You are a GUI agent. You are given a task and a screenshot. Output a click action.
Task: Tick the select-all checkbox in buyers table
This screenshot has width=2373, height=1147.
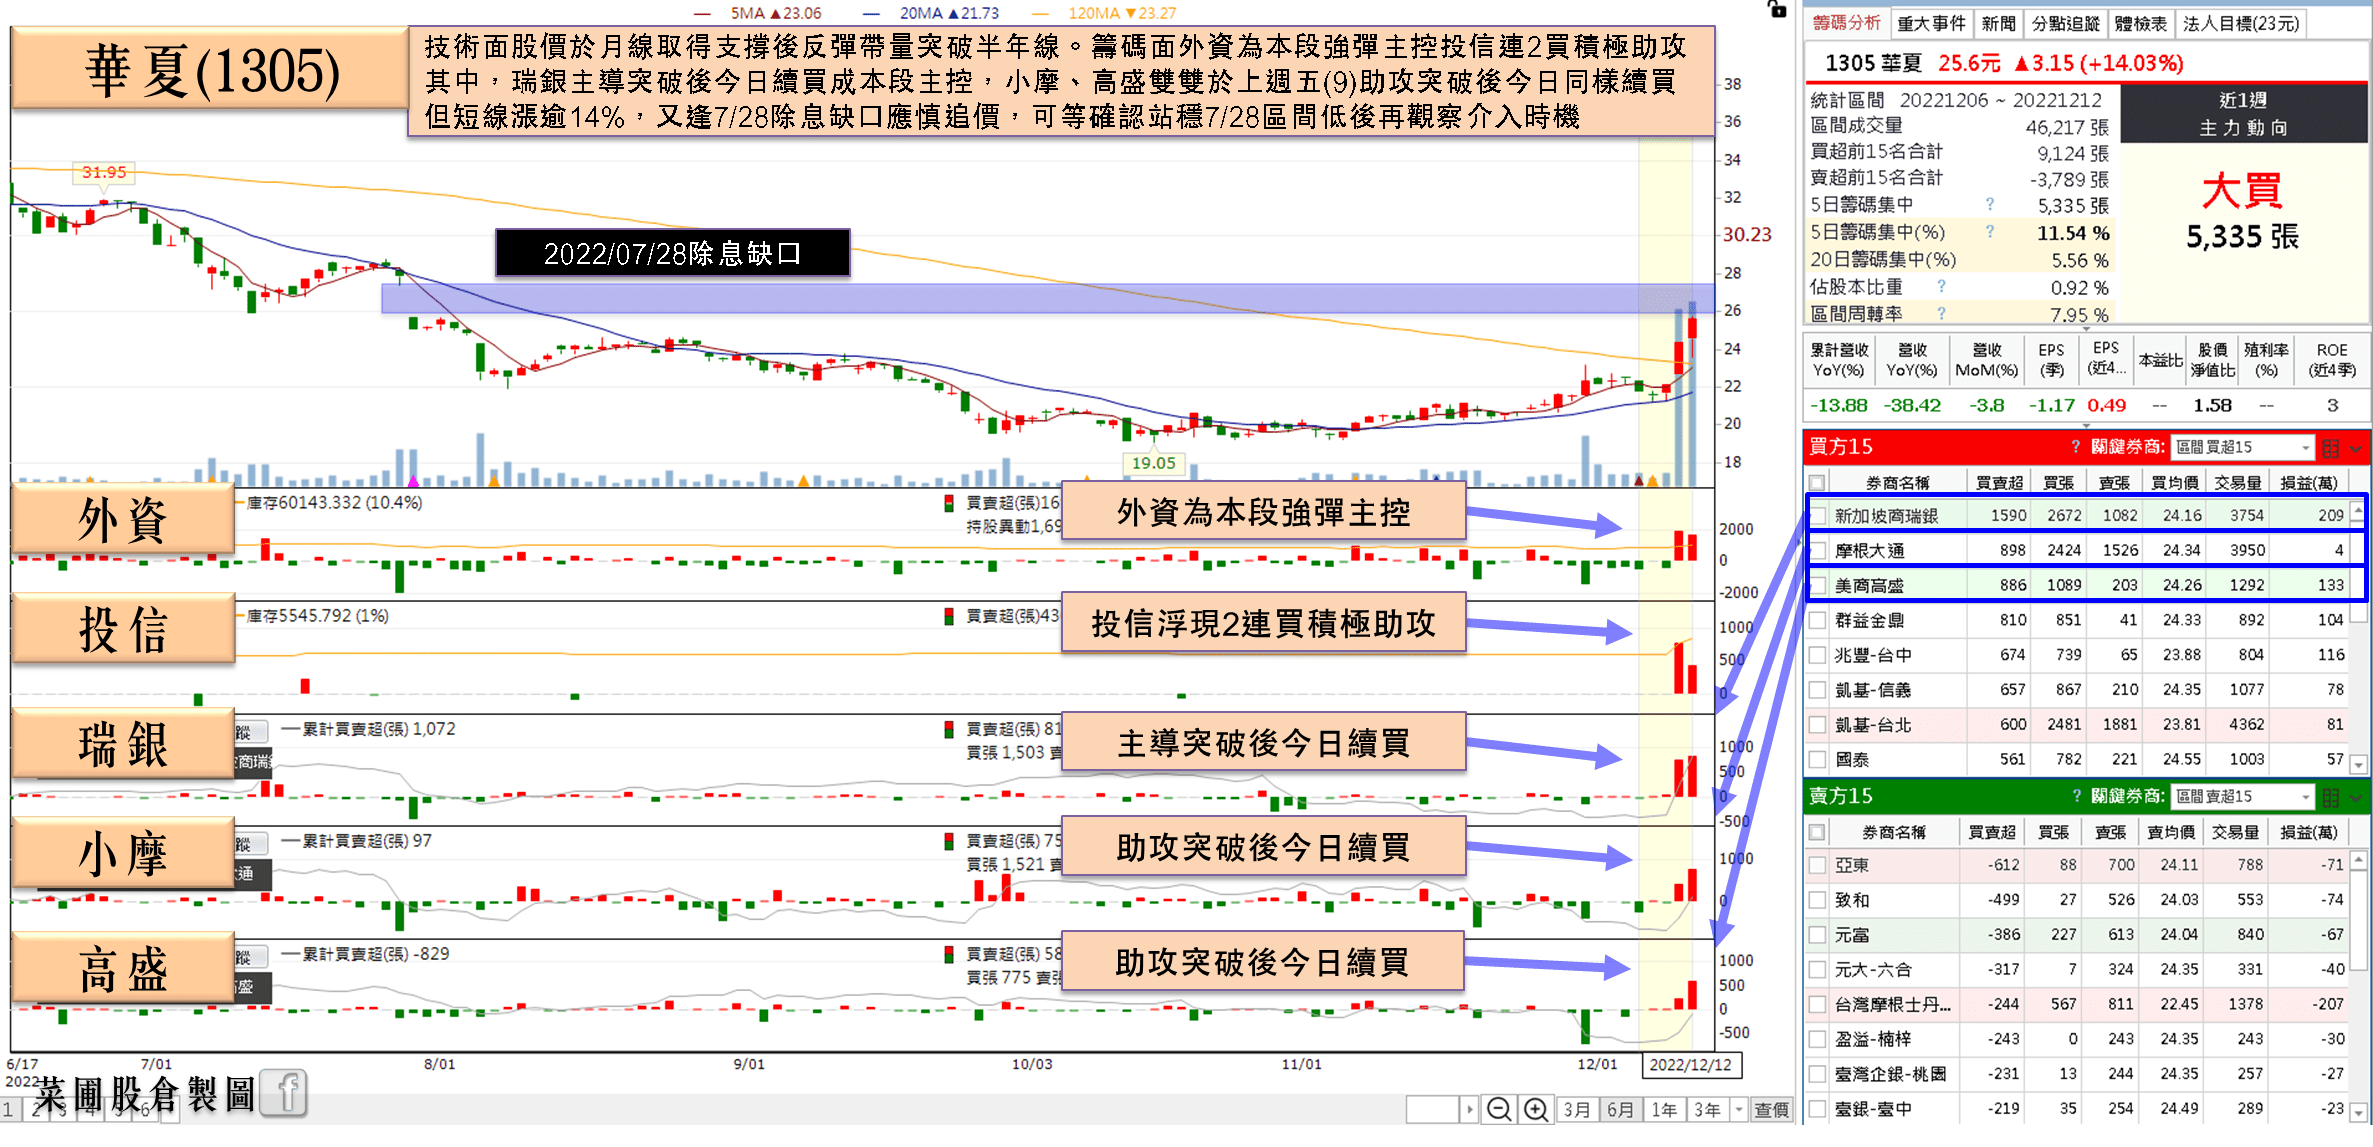click(x=1817, y=482)
